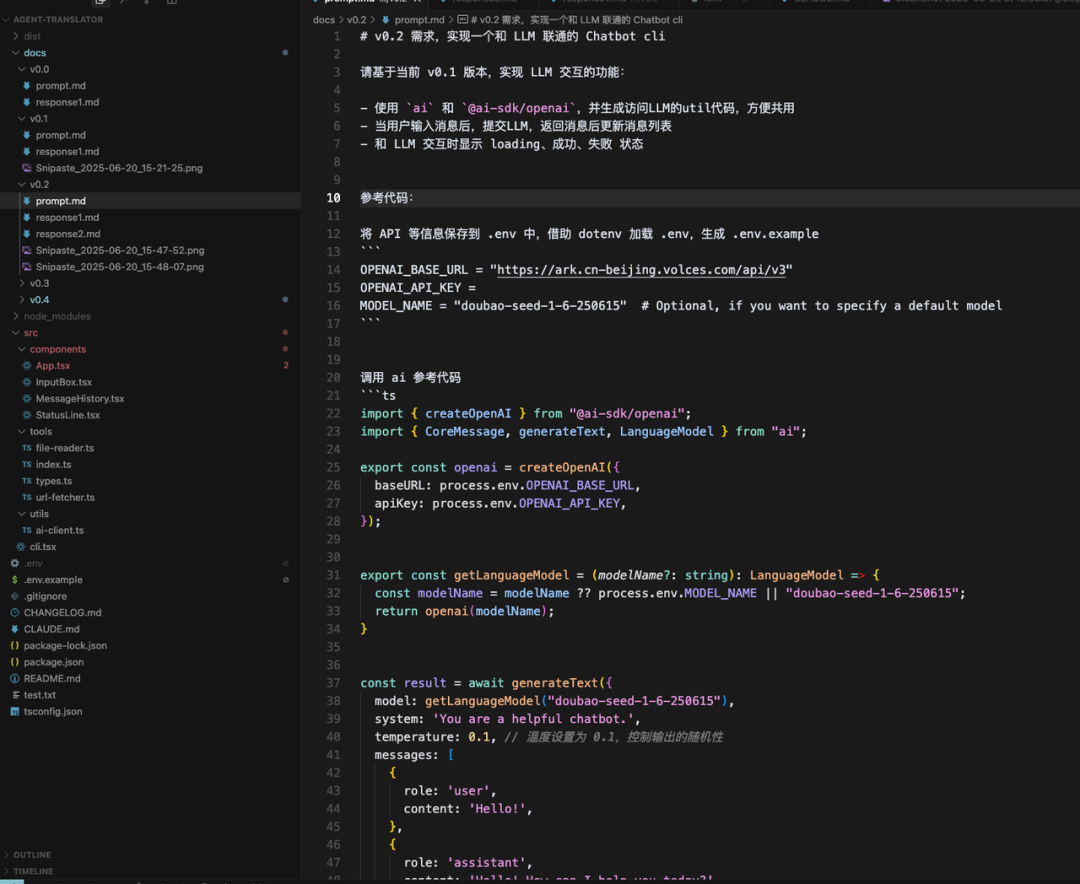Click the '# v0.2' heading breadcrumb symbol
This screenshot has height=884, width=1080.
(576, 20)
